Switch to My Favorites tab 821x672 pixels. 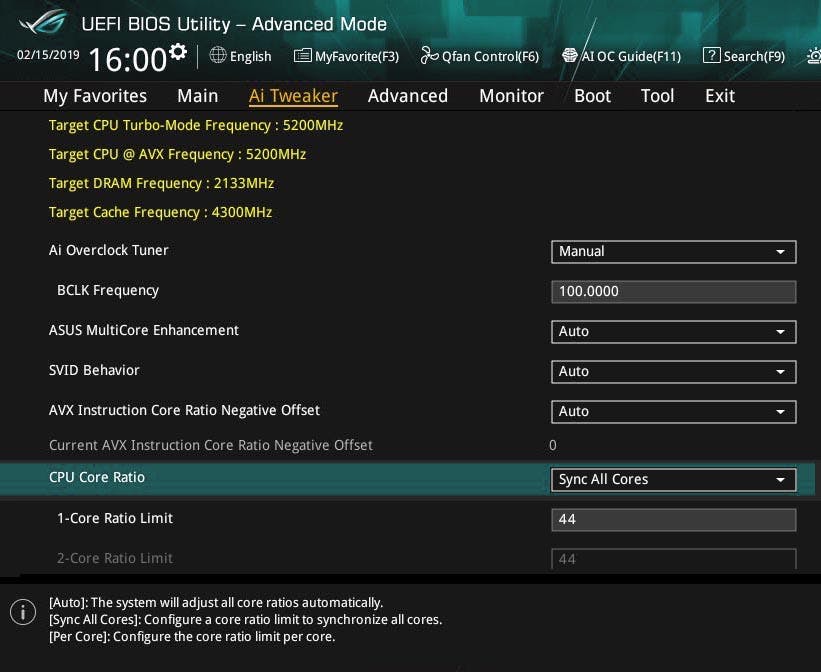click(x=95, y=96)
